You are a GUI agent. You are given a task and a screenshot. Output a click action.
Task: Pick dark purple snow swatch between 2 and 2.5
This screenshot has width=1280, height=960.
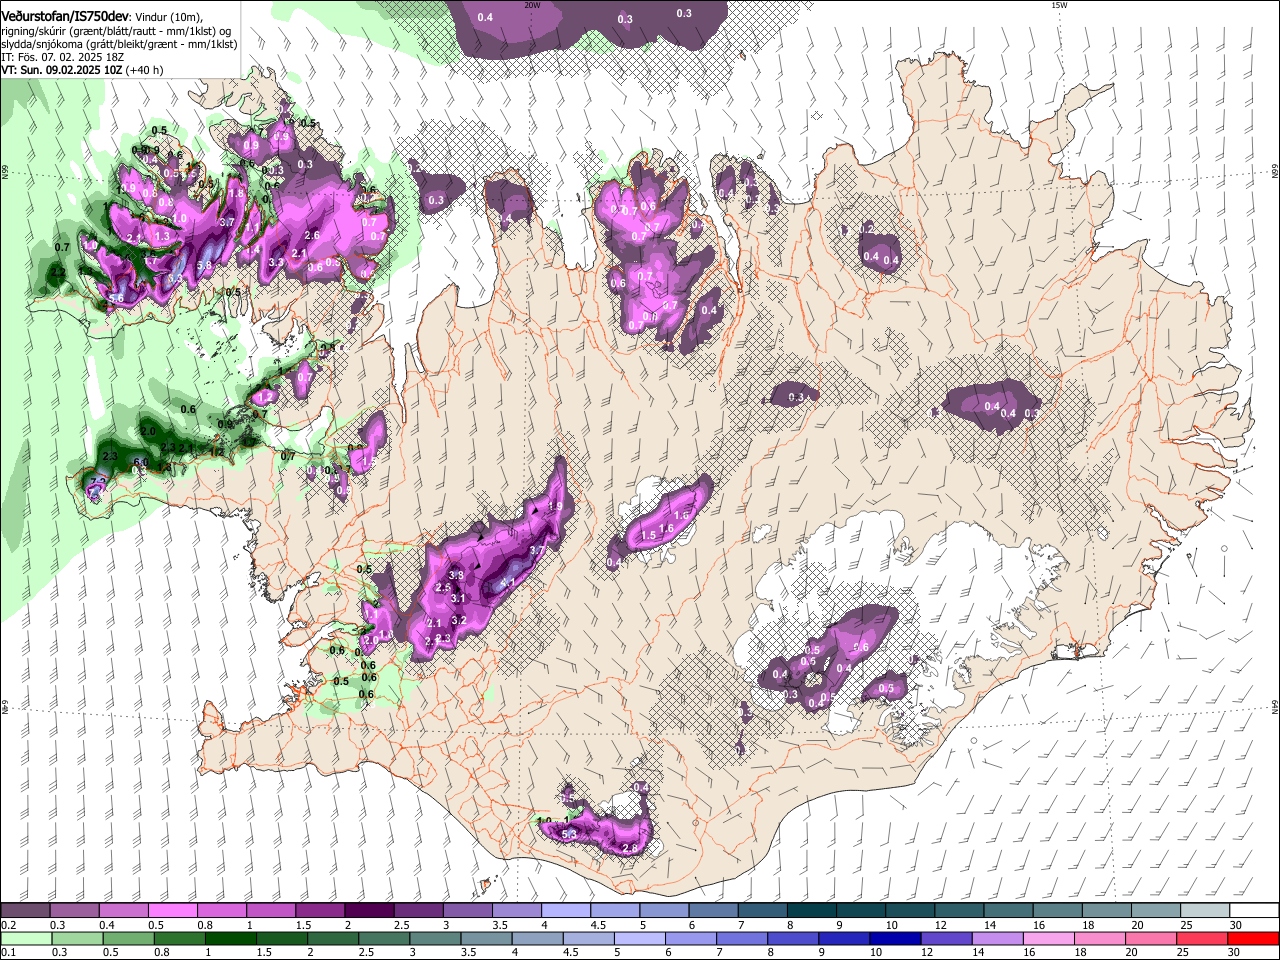click(x=368, y=911)
